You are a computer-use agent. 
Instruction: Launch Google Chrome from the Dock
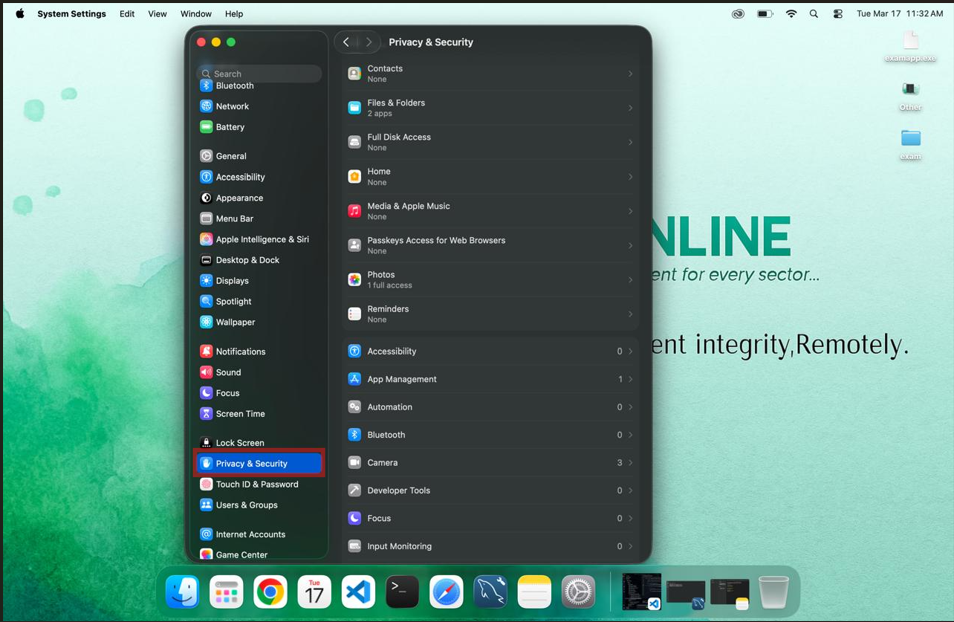point(270,592)
